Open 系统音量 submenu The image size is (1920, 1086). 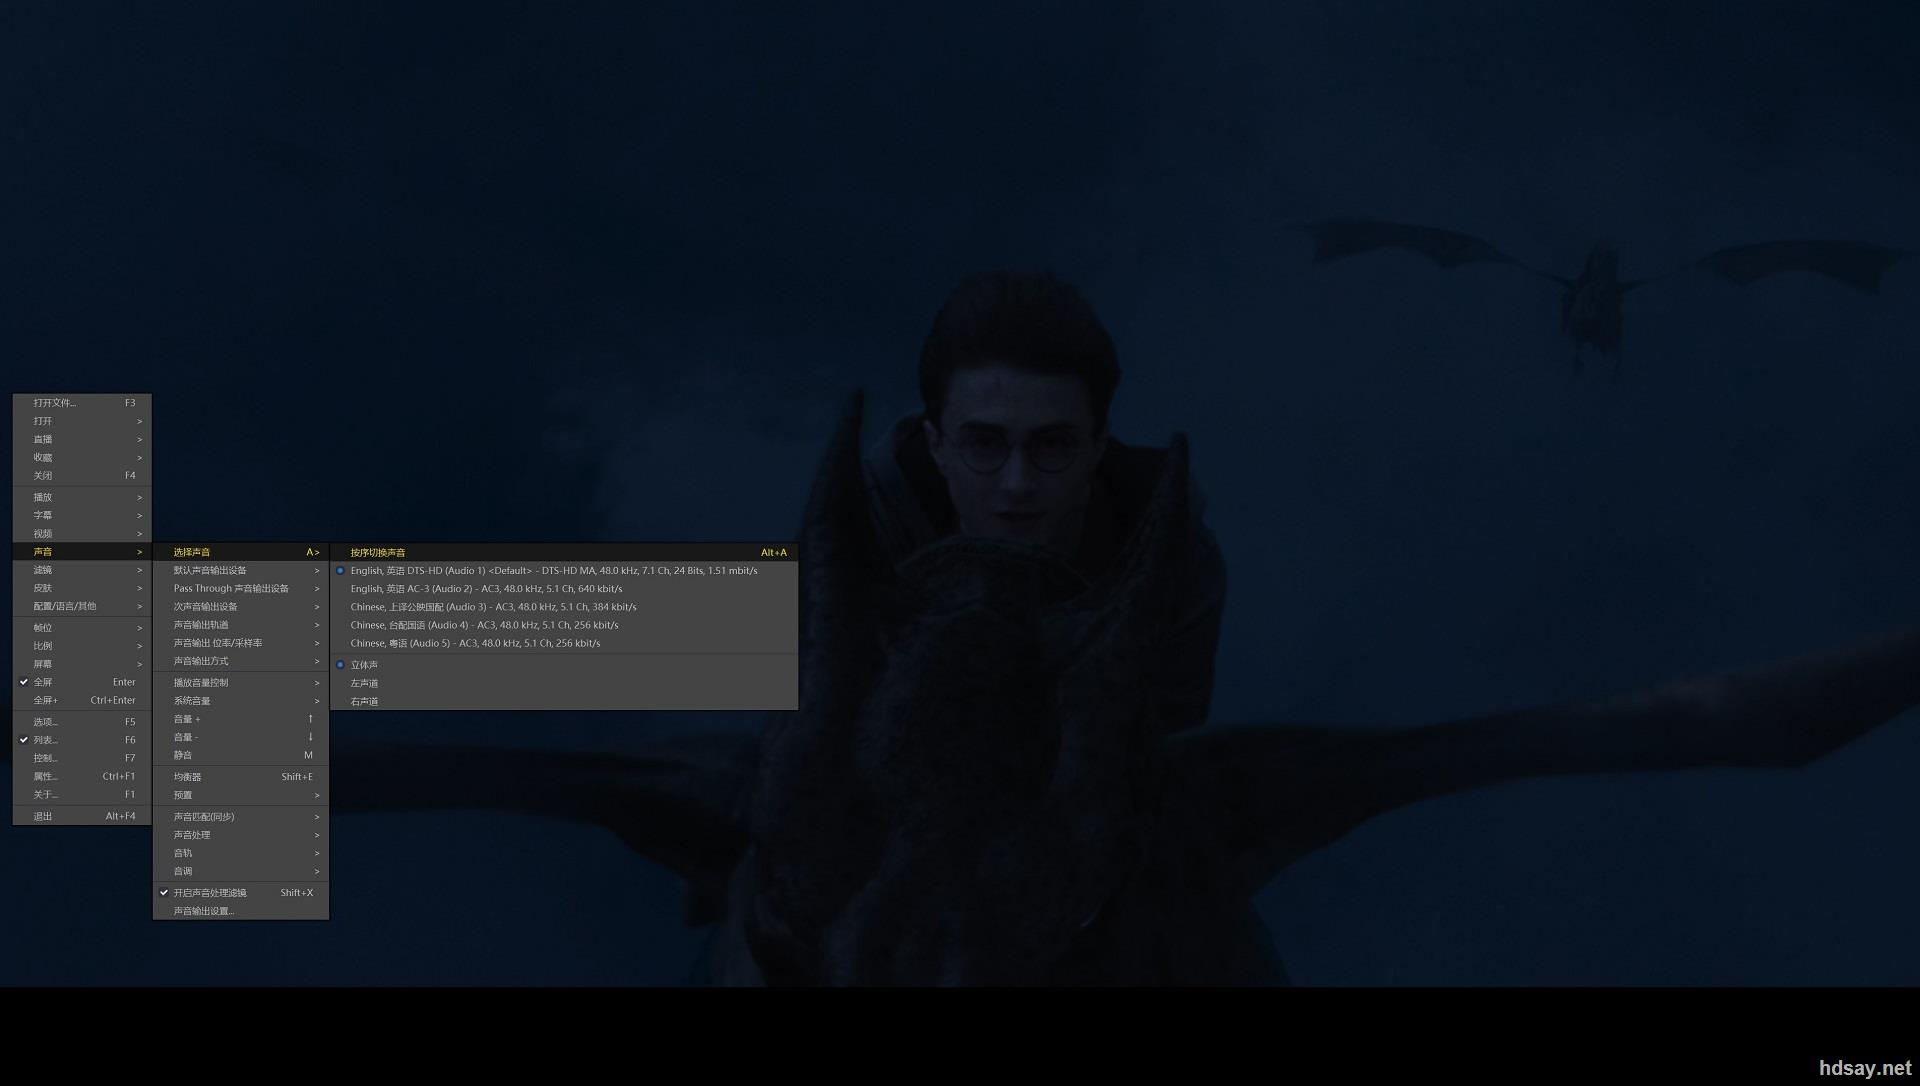[x=241, y=701]
